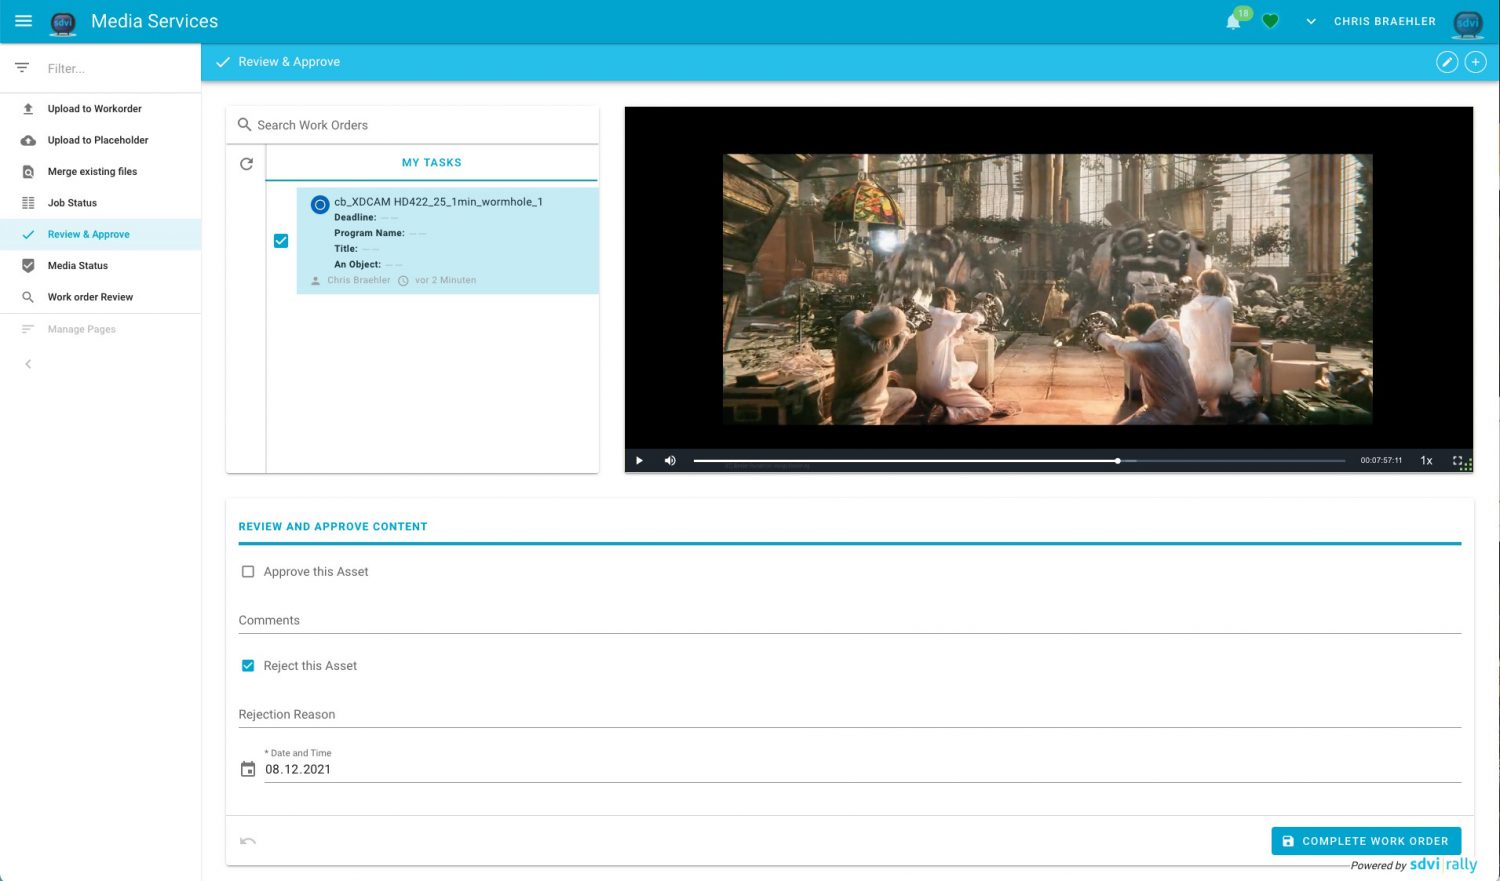Click the Complete Work Order button
The height and width of the screenshot is (881, 1500).
1365,841
